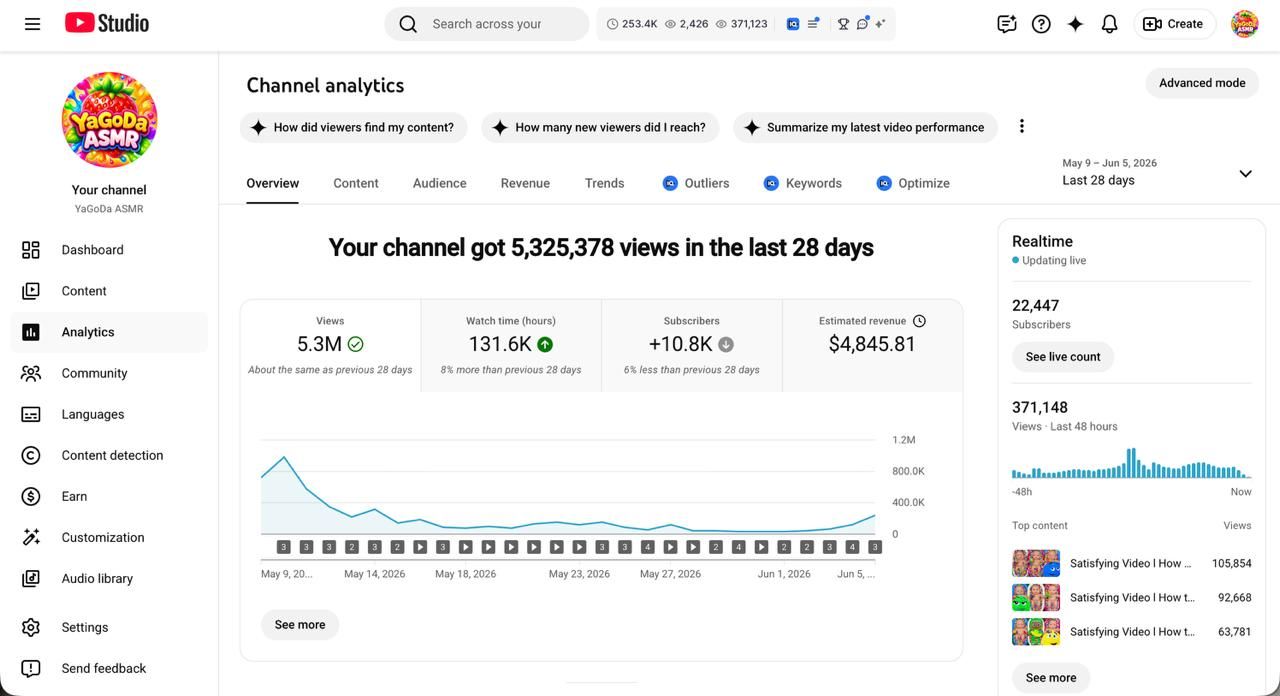Switch to the Revenue tab
Viewport: 1280px width, 696px height.
(525, 183)
